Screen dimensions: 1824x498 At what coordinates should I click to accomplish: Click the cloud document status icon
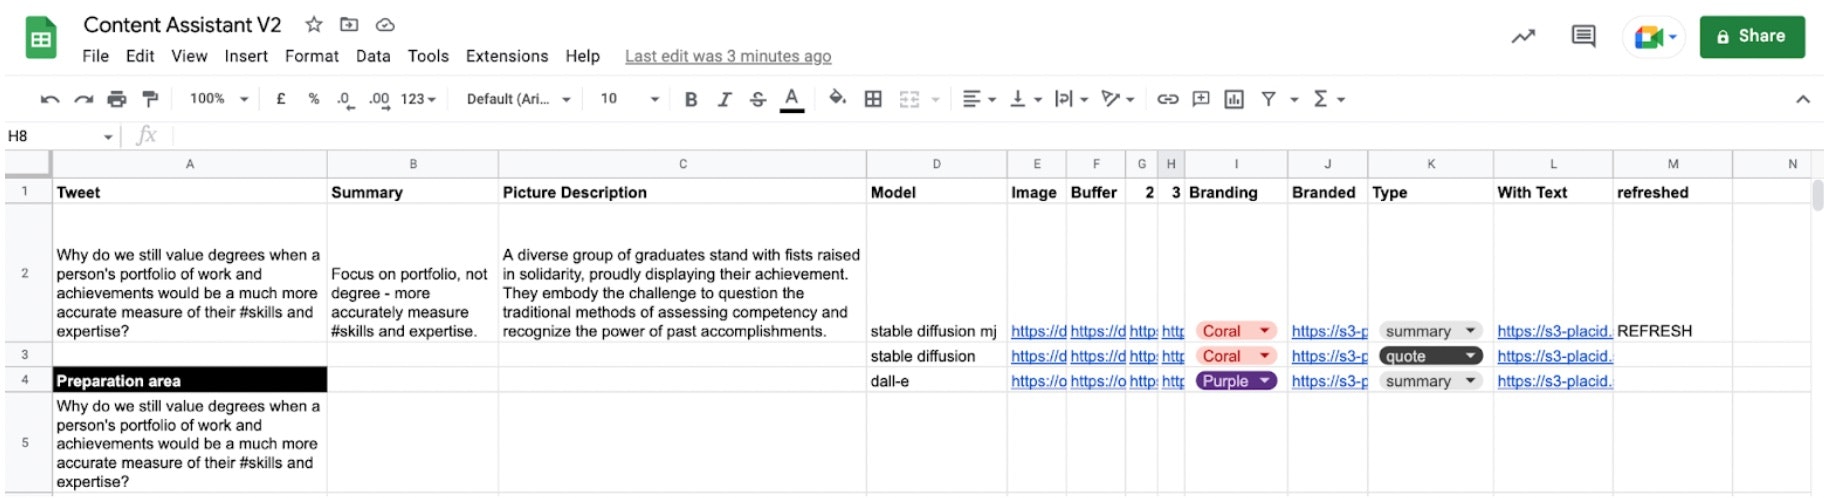click(385, 24)
